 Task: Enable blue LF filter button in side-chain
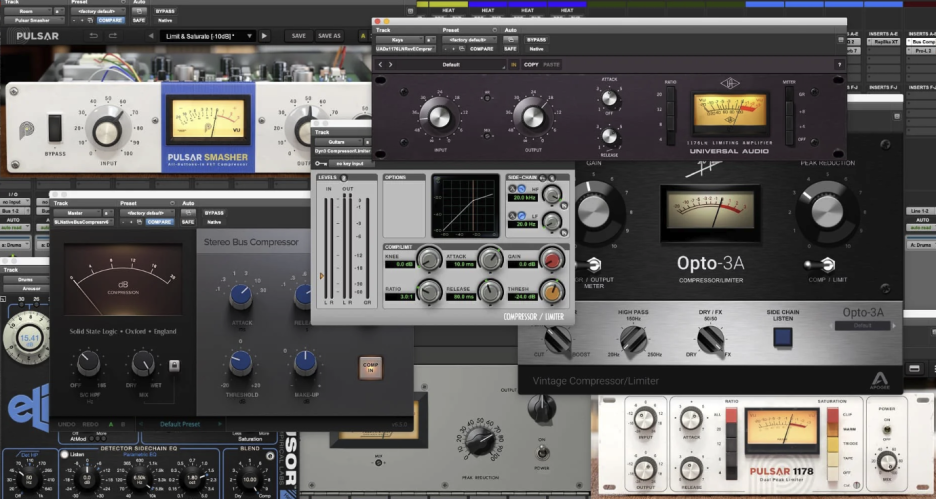[x=521, y=215]
